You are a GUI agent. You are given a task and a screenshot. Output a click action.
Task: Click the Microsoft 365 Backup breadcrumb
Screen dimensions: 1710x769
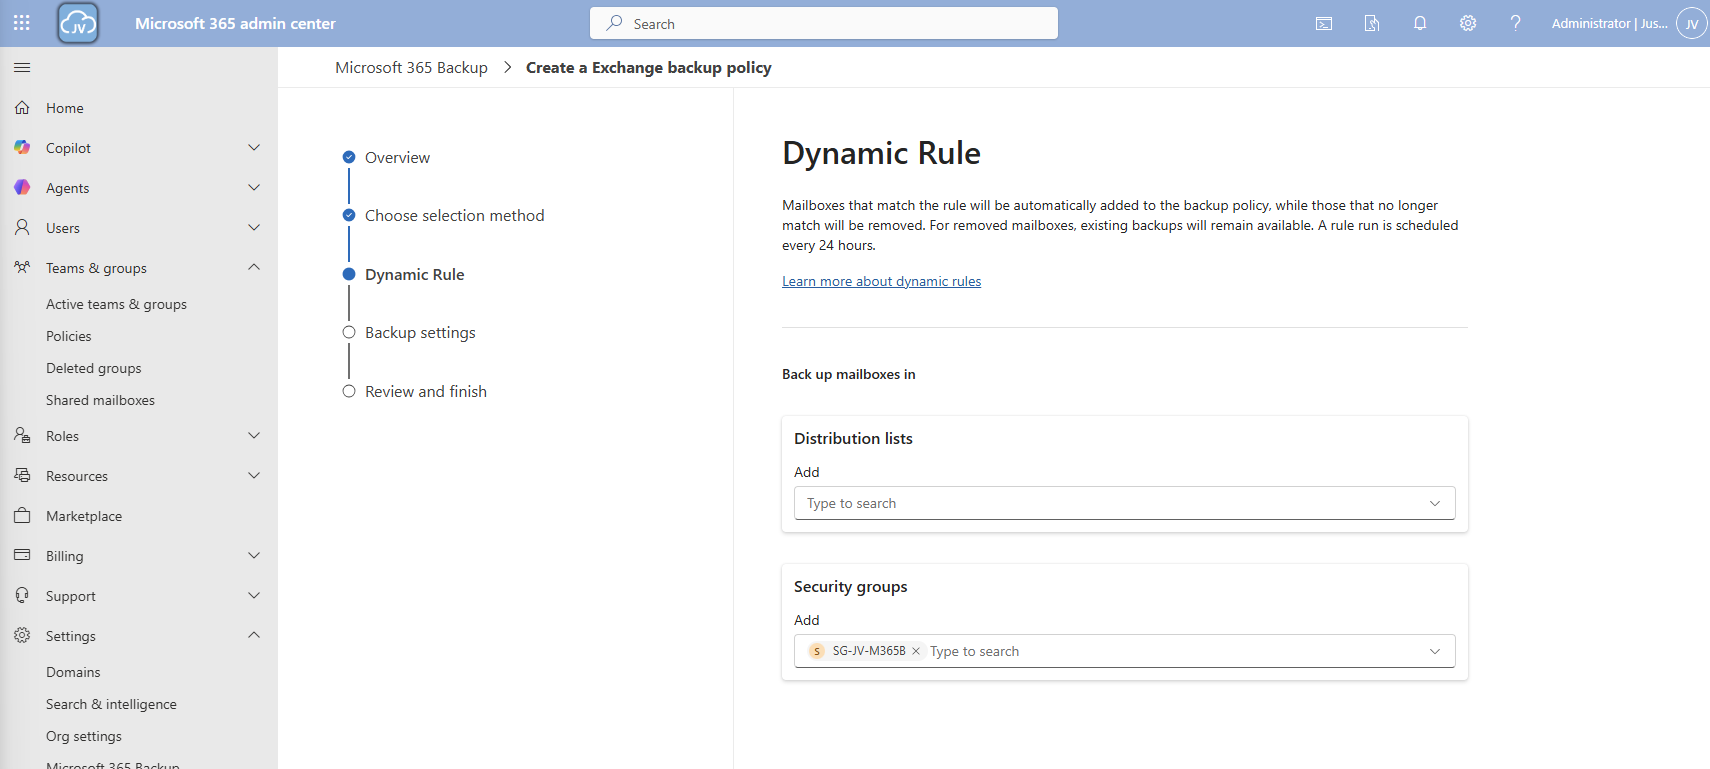pyautogui.click(x=411, y=68)
